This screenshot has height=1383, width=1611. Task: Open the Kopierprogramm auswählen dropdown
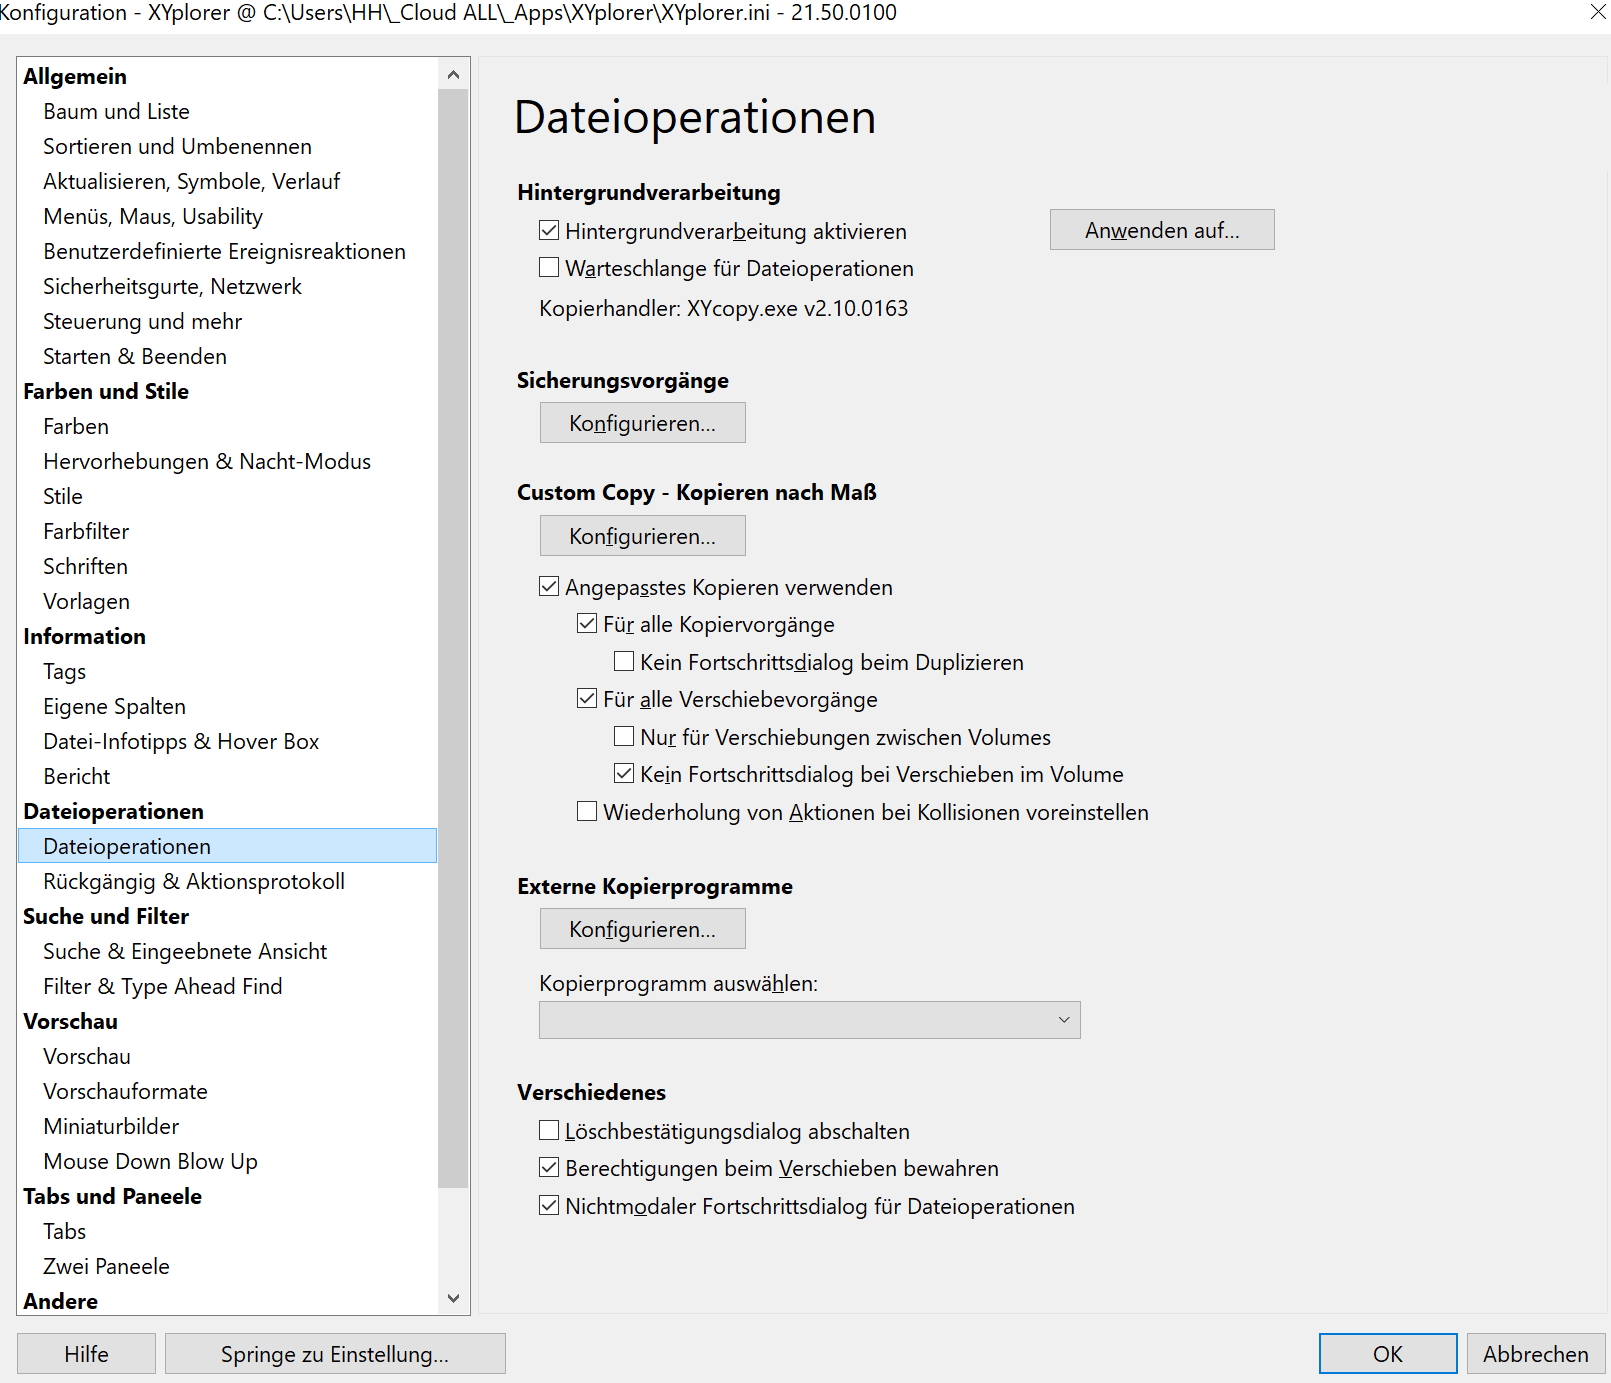809,1020
